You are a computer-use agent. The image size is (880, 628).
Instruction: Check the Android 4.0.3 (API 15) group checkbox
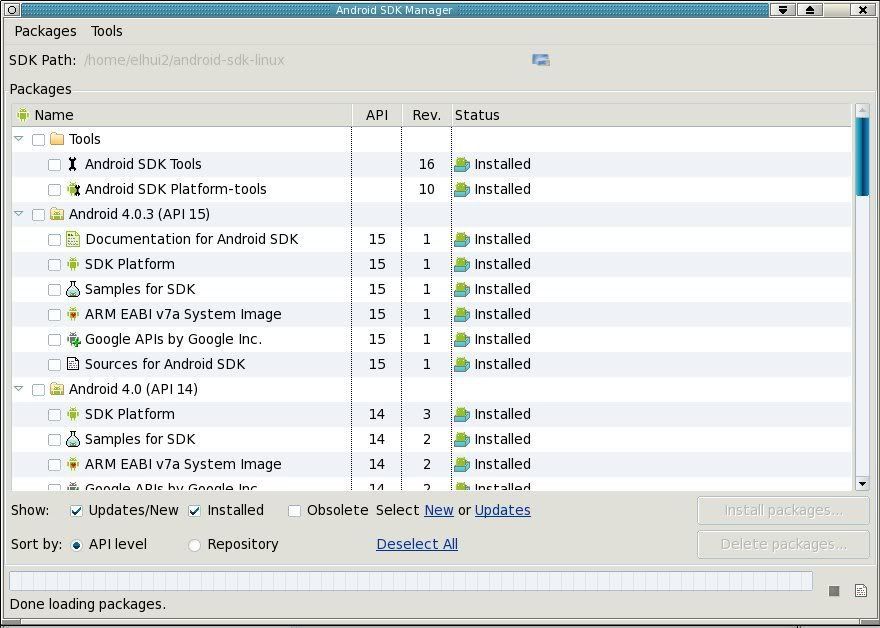38,215
